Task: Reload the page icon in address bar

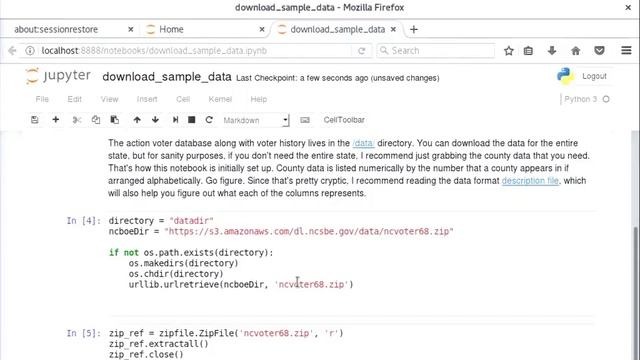Action: coord(362,51)
